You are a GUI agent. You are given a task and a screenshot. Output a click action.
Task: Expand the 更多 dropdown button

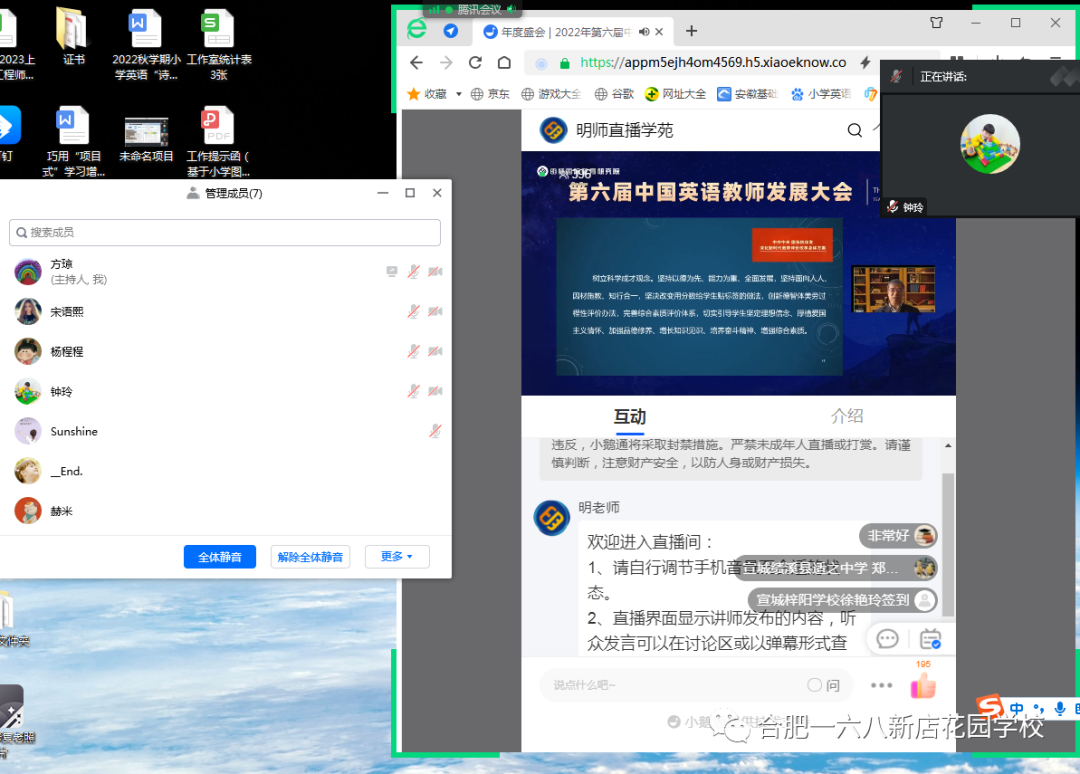(397, 556)
